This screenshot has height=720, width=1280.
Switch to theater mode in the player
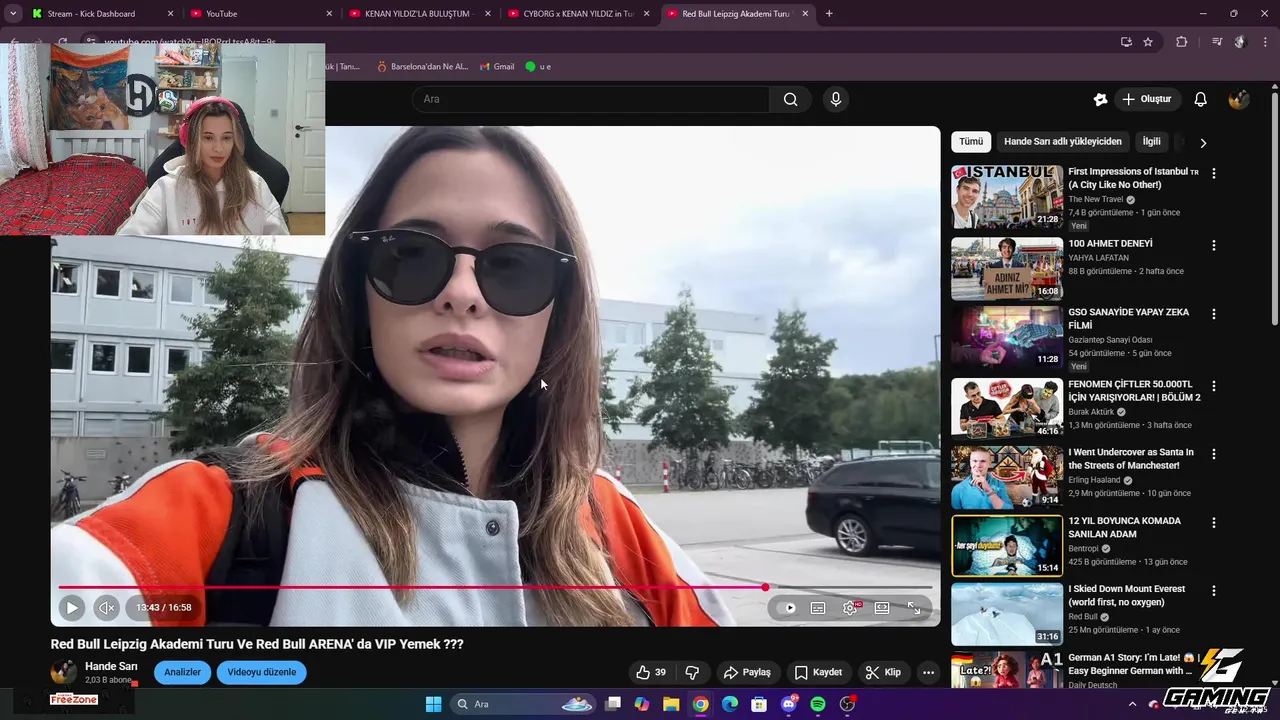[x=882, y=608]
